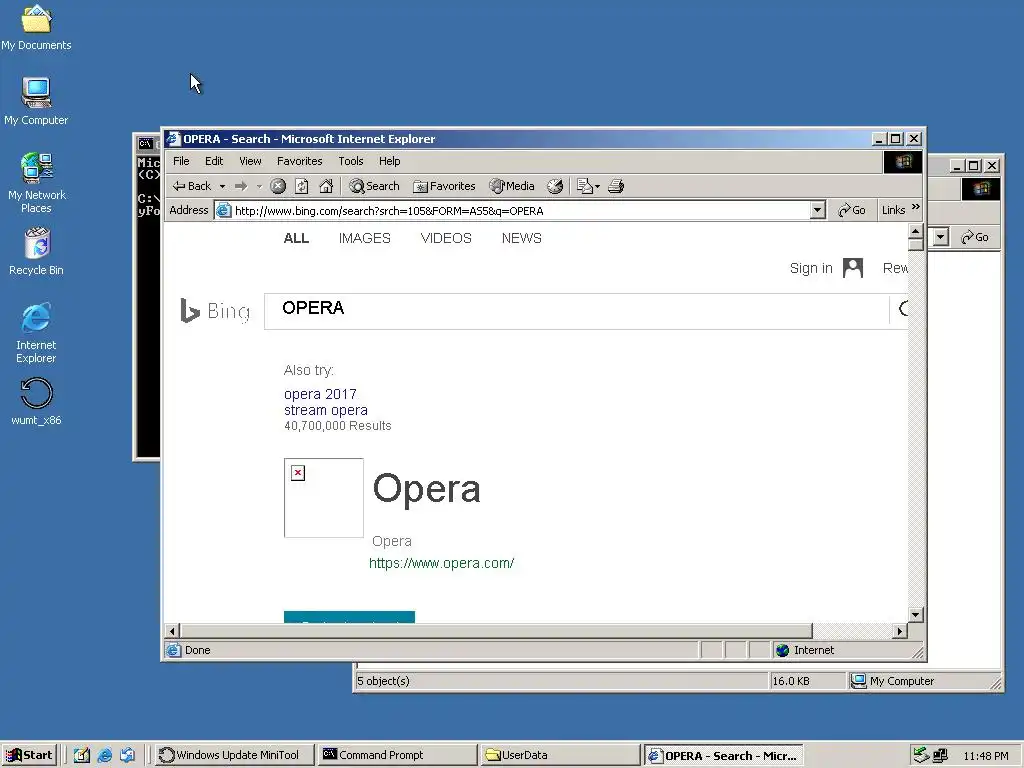
Task: Click the Start button
Action: 29,755
